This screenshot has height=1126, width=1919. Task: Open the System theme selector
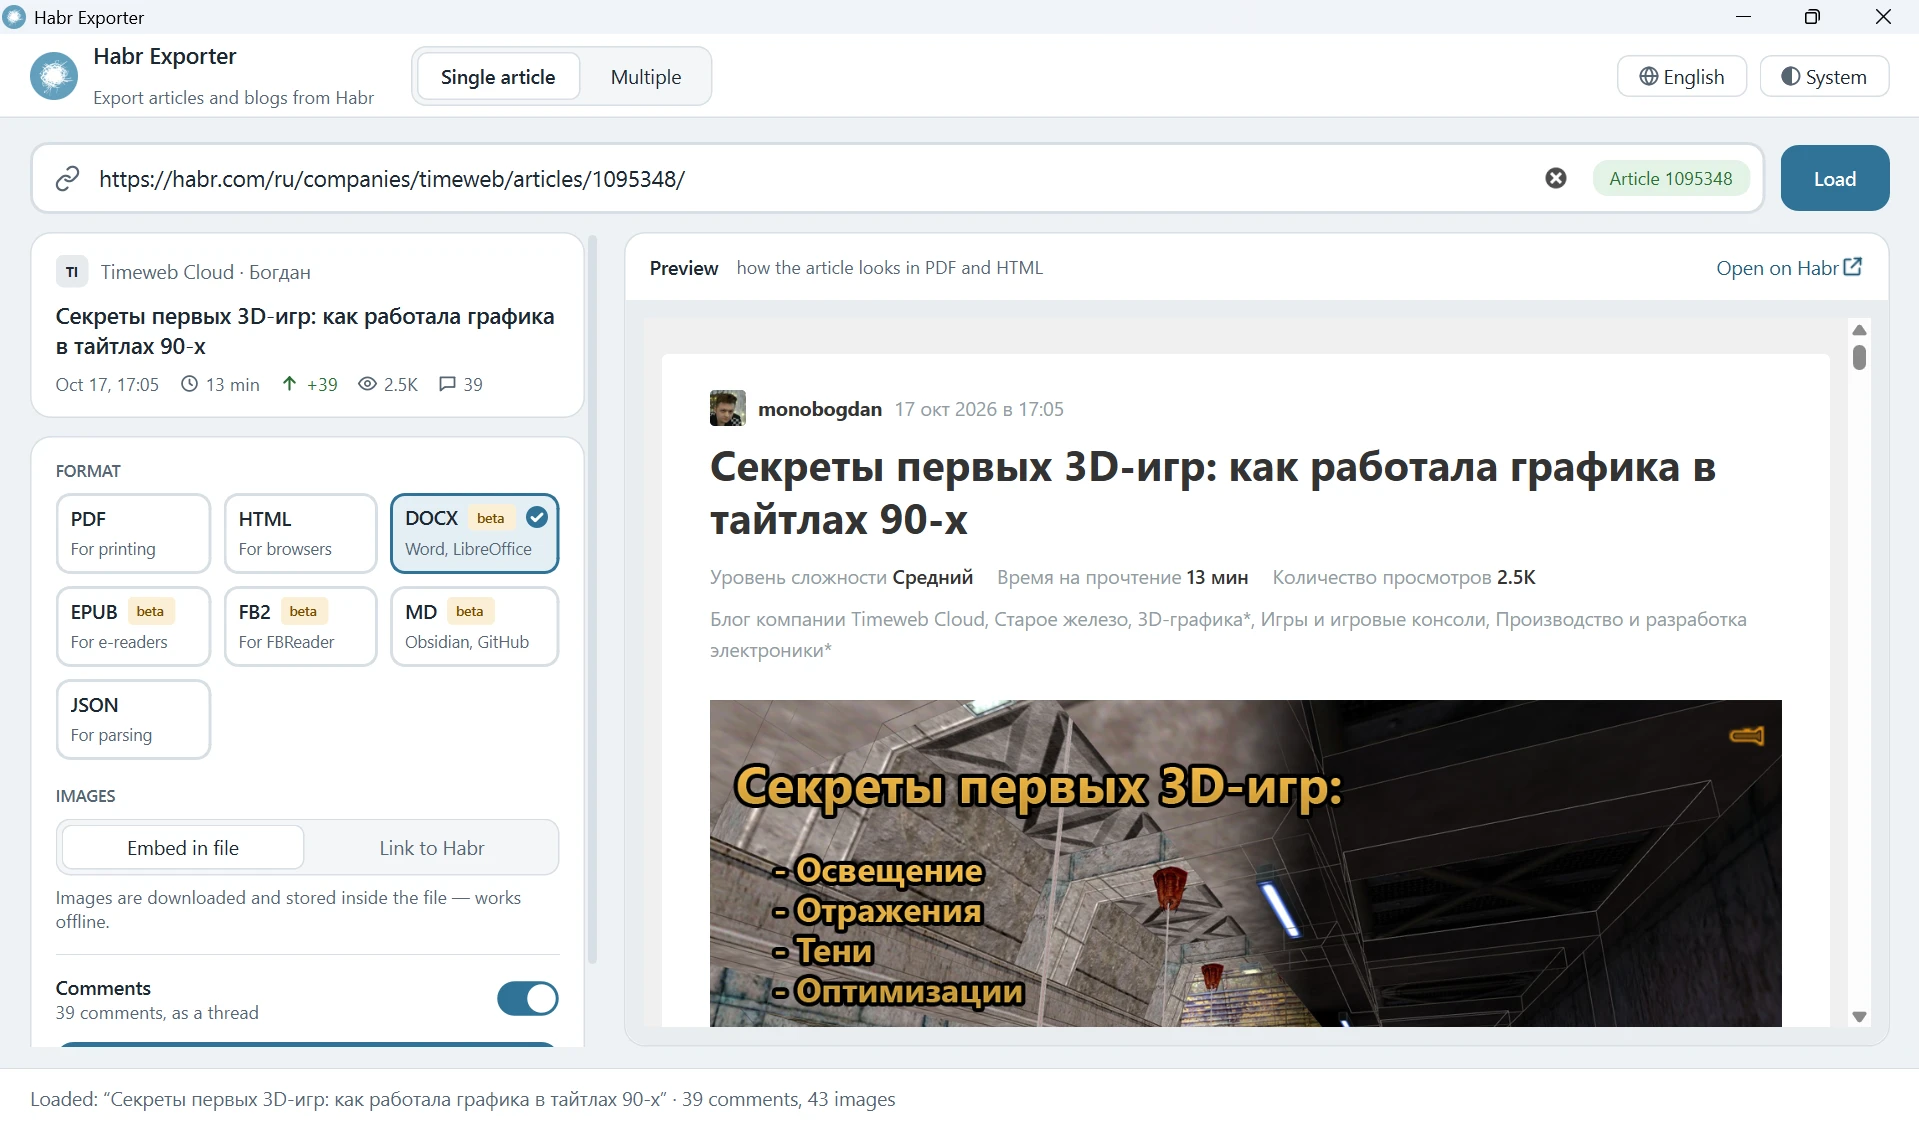pos(1824,77)
